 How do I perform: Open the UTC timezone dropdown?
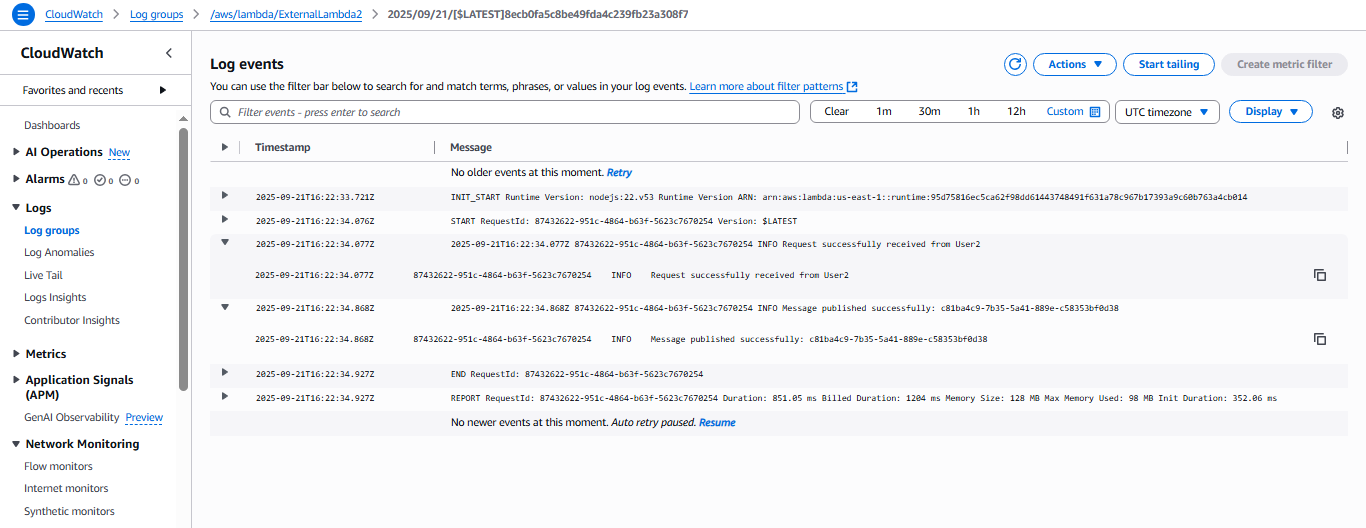[1167, 112]
